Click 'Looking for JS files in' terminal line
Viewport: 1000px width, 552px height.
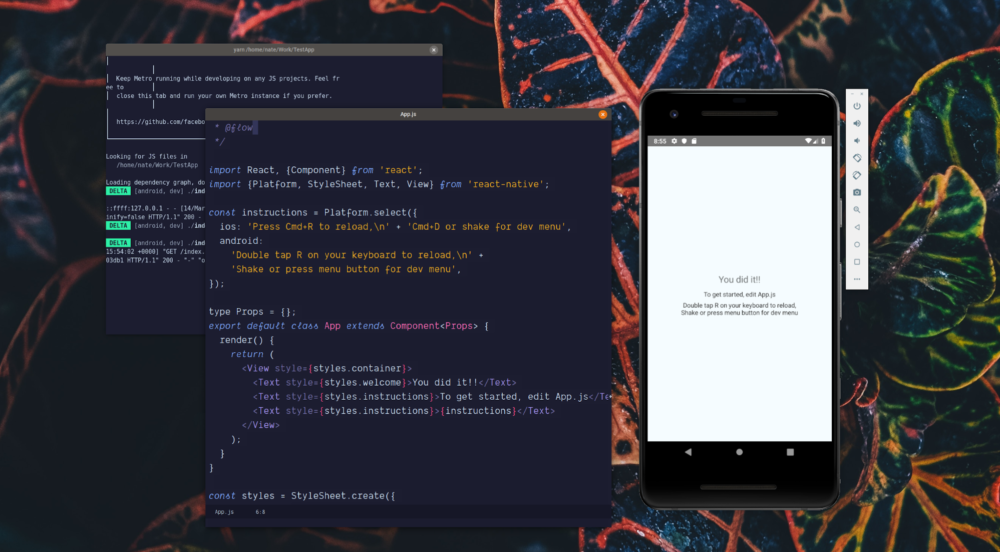[147, 156]
